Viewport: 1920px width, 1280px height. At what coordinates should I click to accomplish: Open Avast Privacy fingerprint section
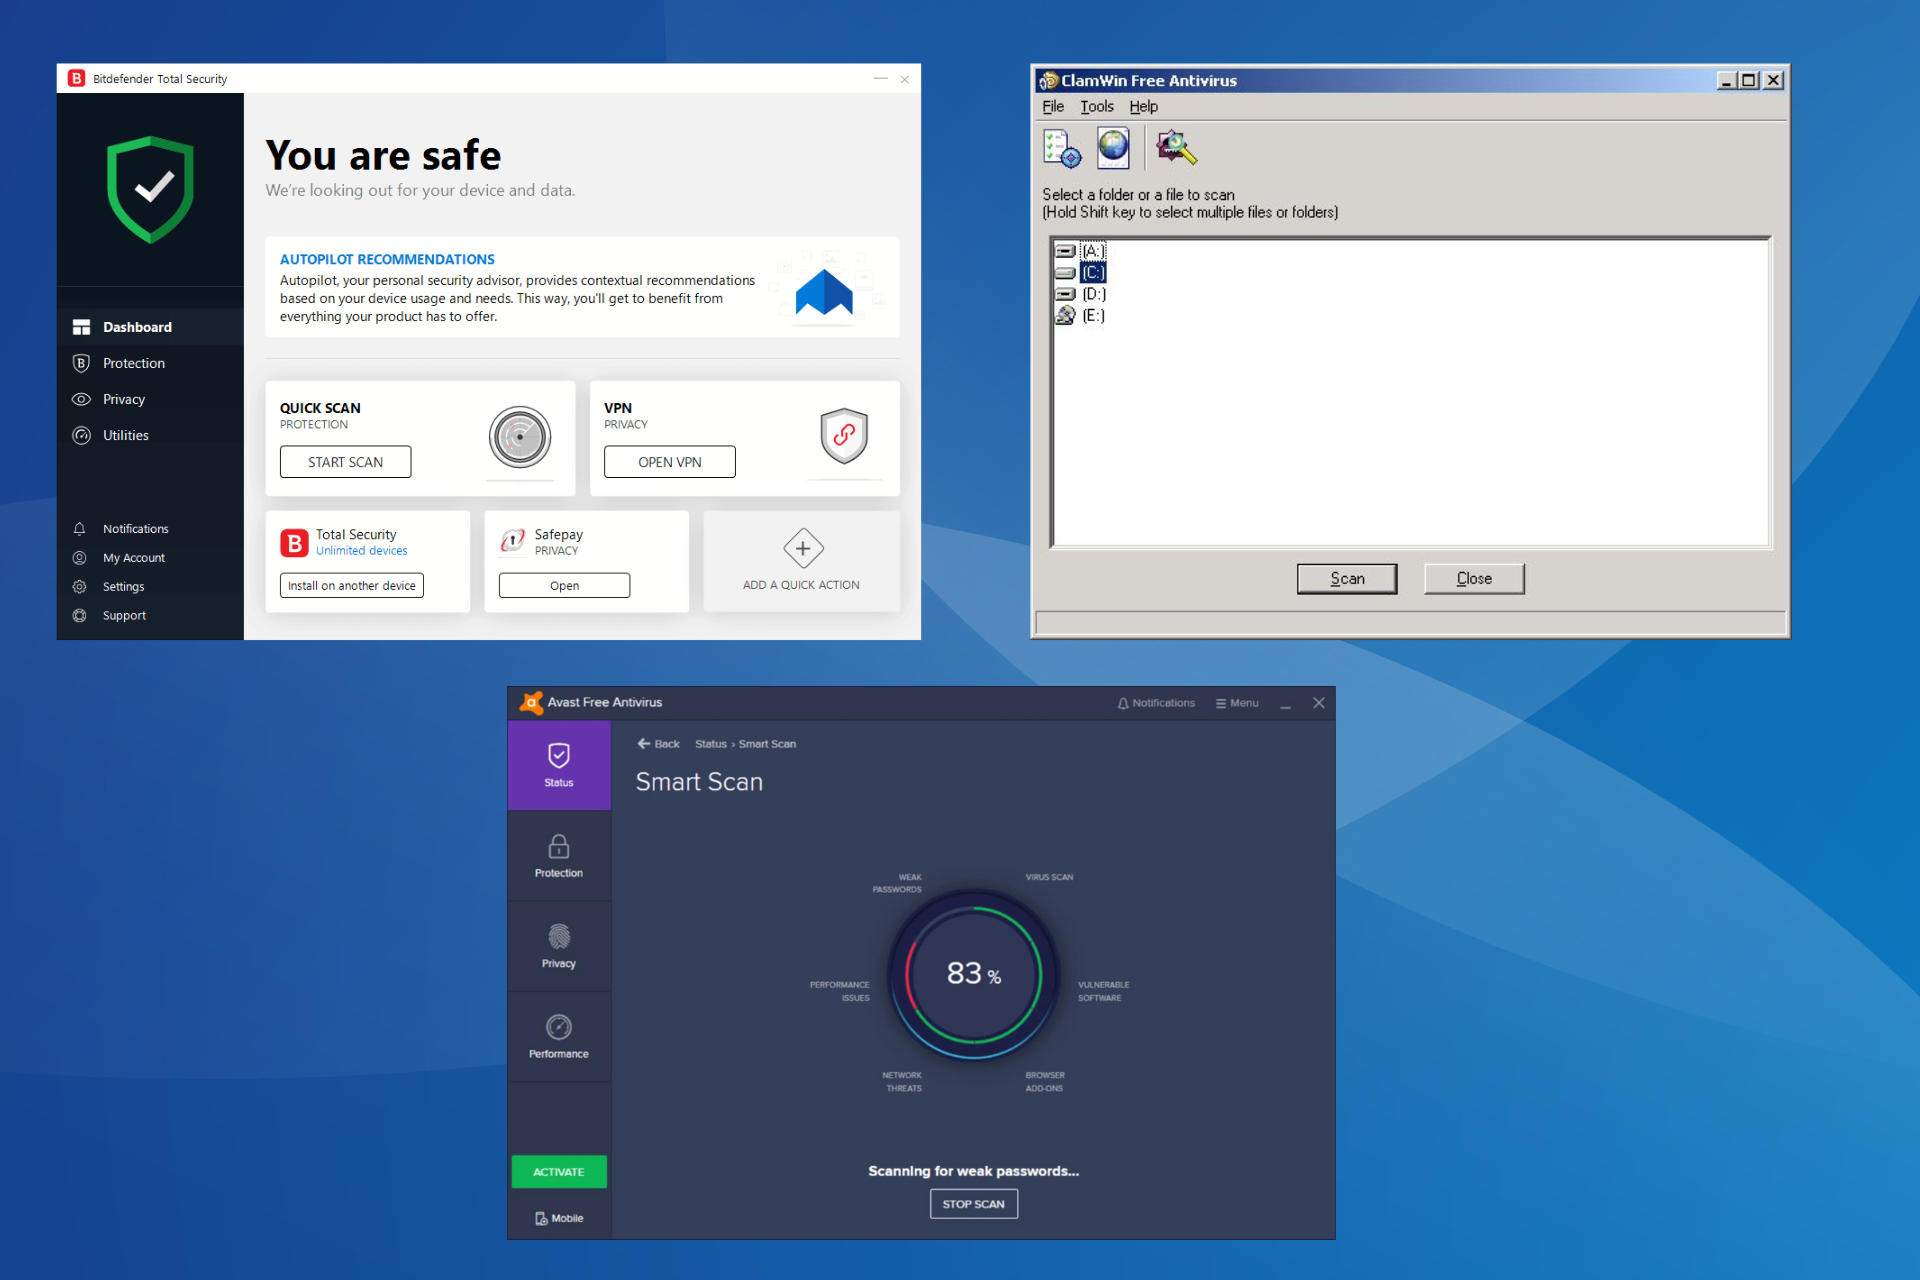558,946
